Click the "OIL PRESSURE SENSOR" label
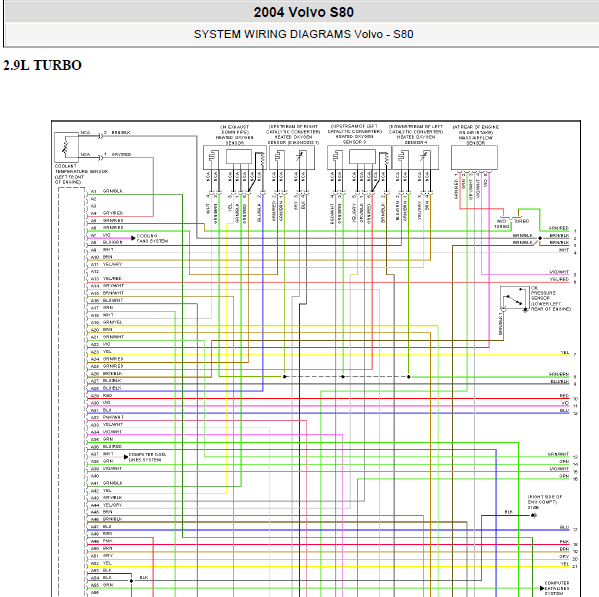 coord(550,298)
